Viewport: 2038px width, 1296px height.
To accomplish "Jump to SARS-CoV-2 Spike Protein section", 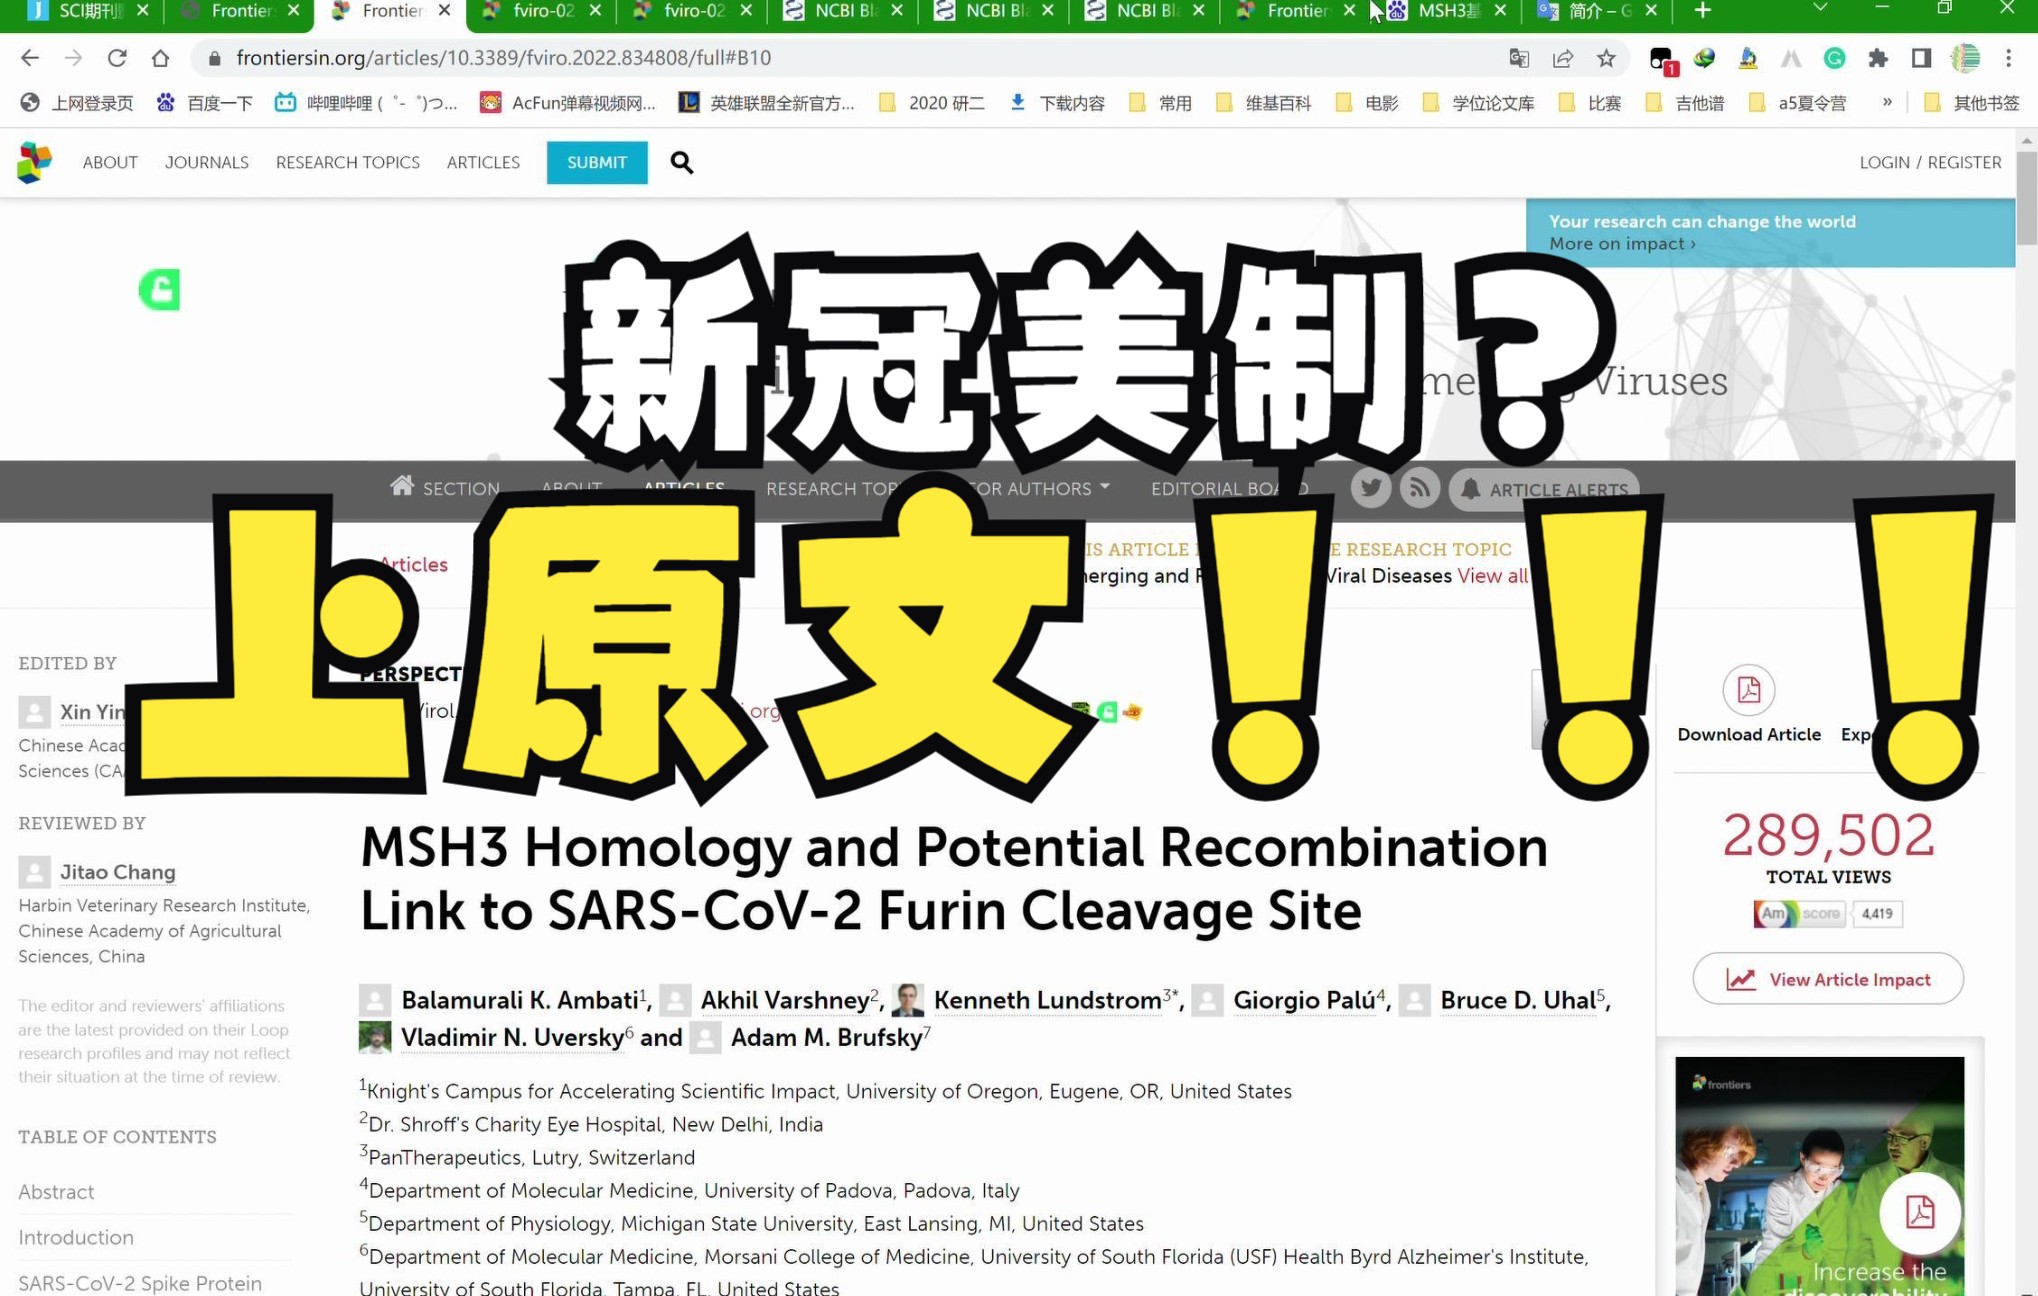I will (x=140, y=1283).
